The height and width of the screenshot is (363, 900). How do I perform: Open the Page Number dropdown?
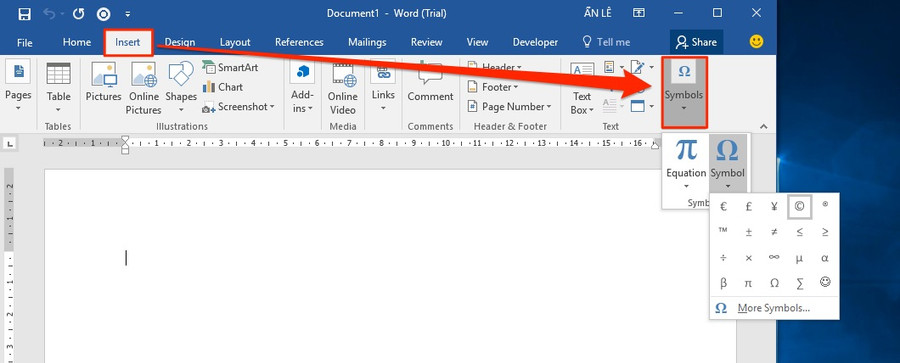[x=509, y=107]
